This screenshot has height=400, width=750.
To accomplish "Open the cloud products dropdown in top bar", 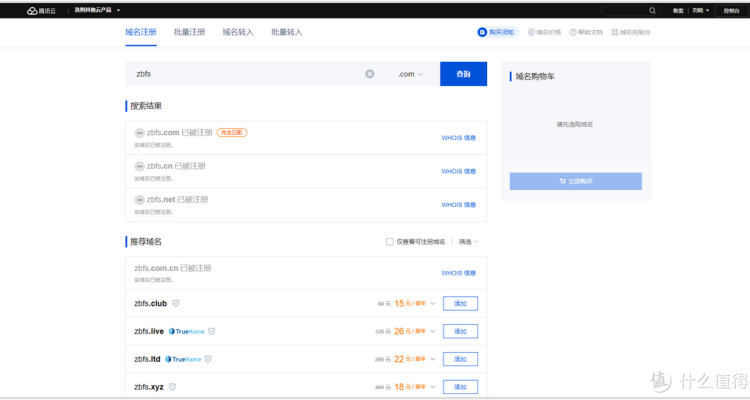I will [x=97, y=10].
